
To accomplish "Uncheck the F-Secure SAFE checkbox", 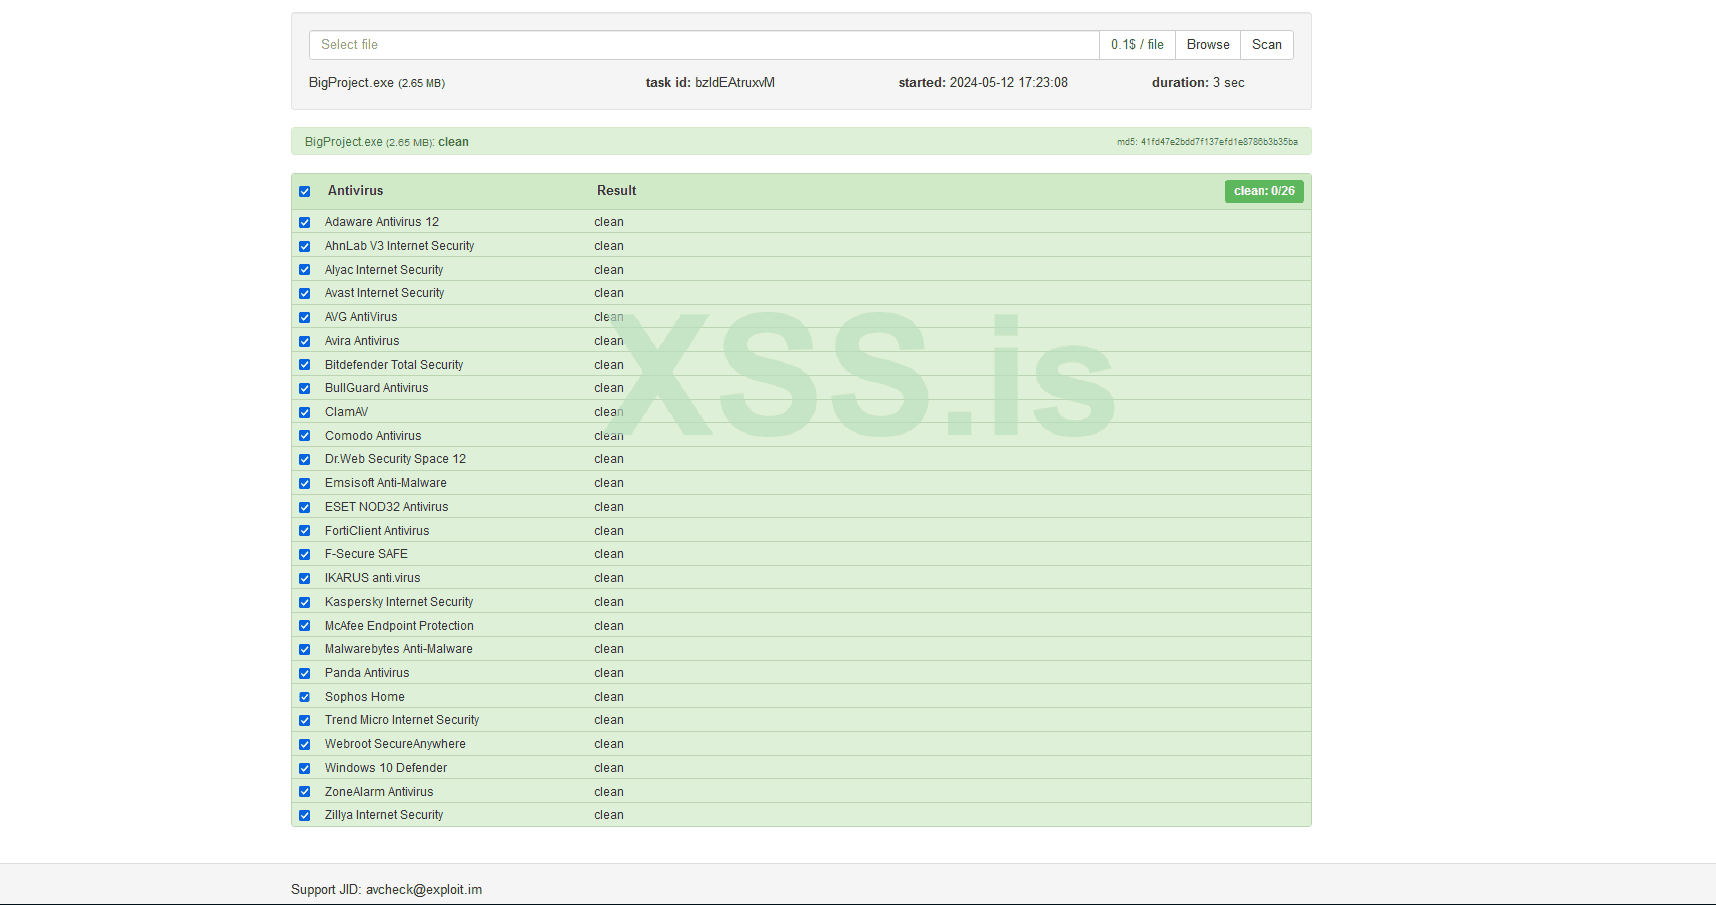I will coord(305,554).
